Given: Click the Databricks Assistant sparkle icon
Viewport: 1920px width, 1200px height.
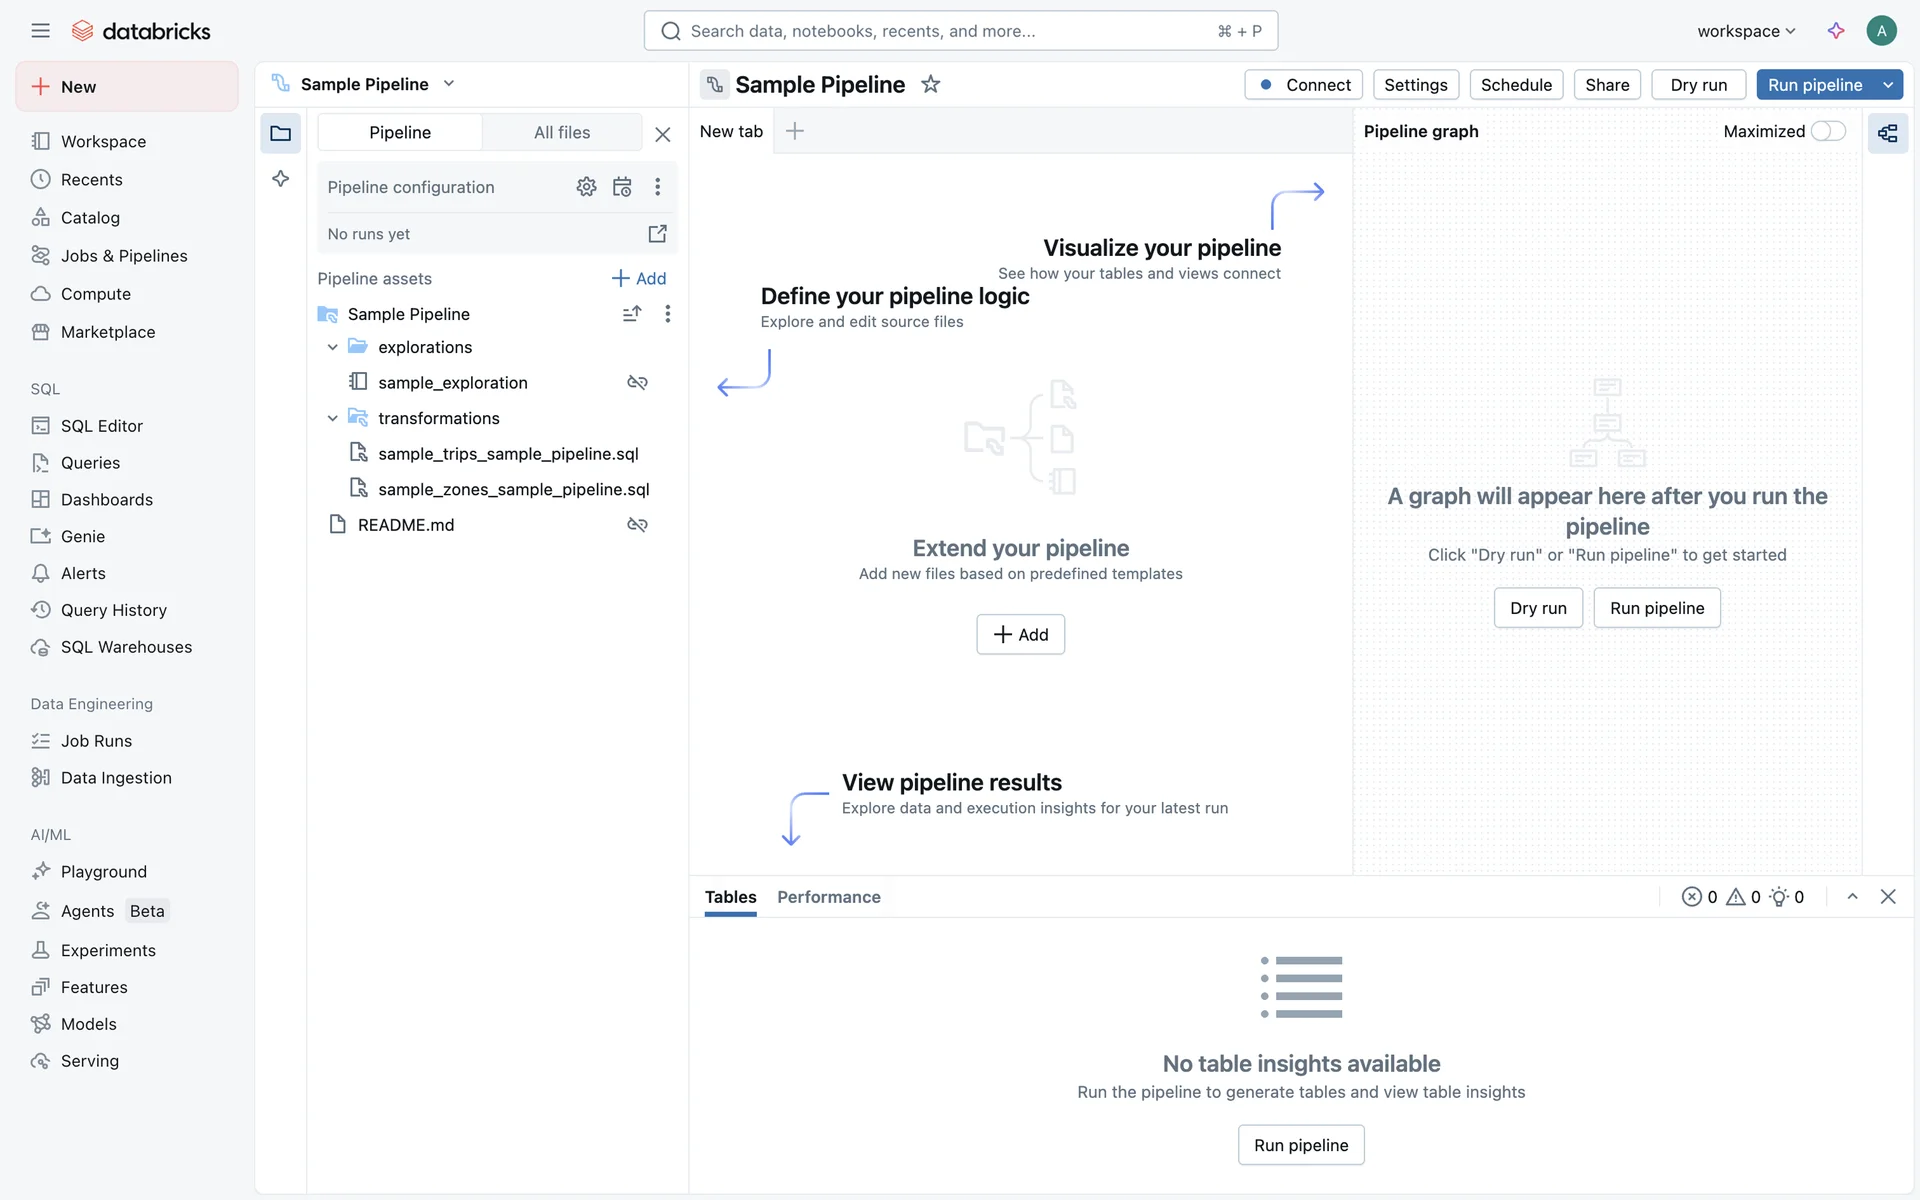Looking at the screenshot, I should click(1836, 31).
